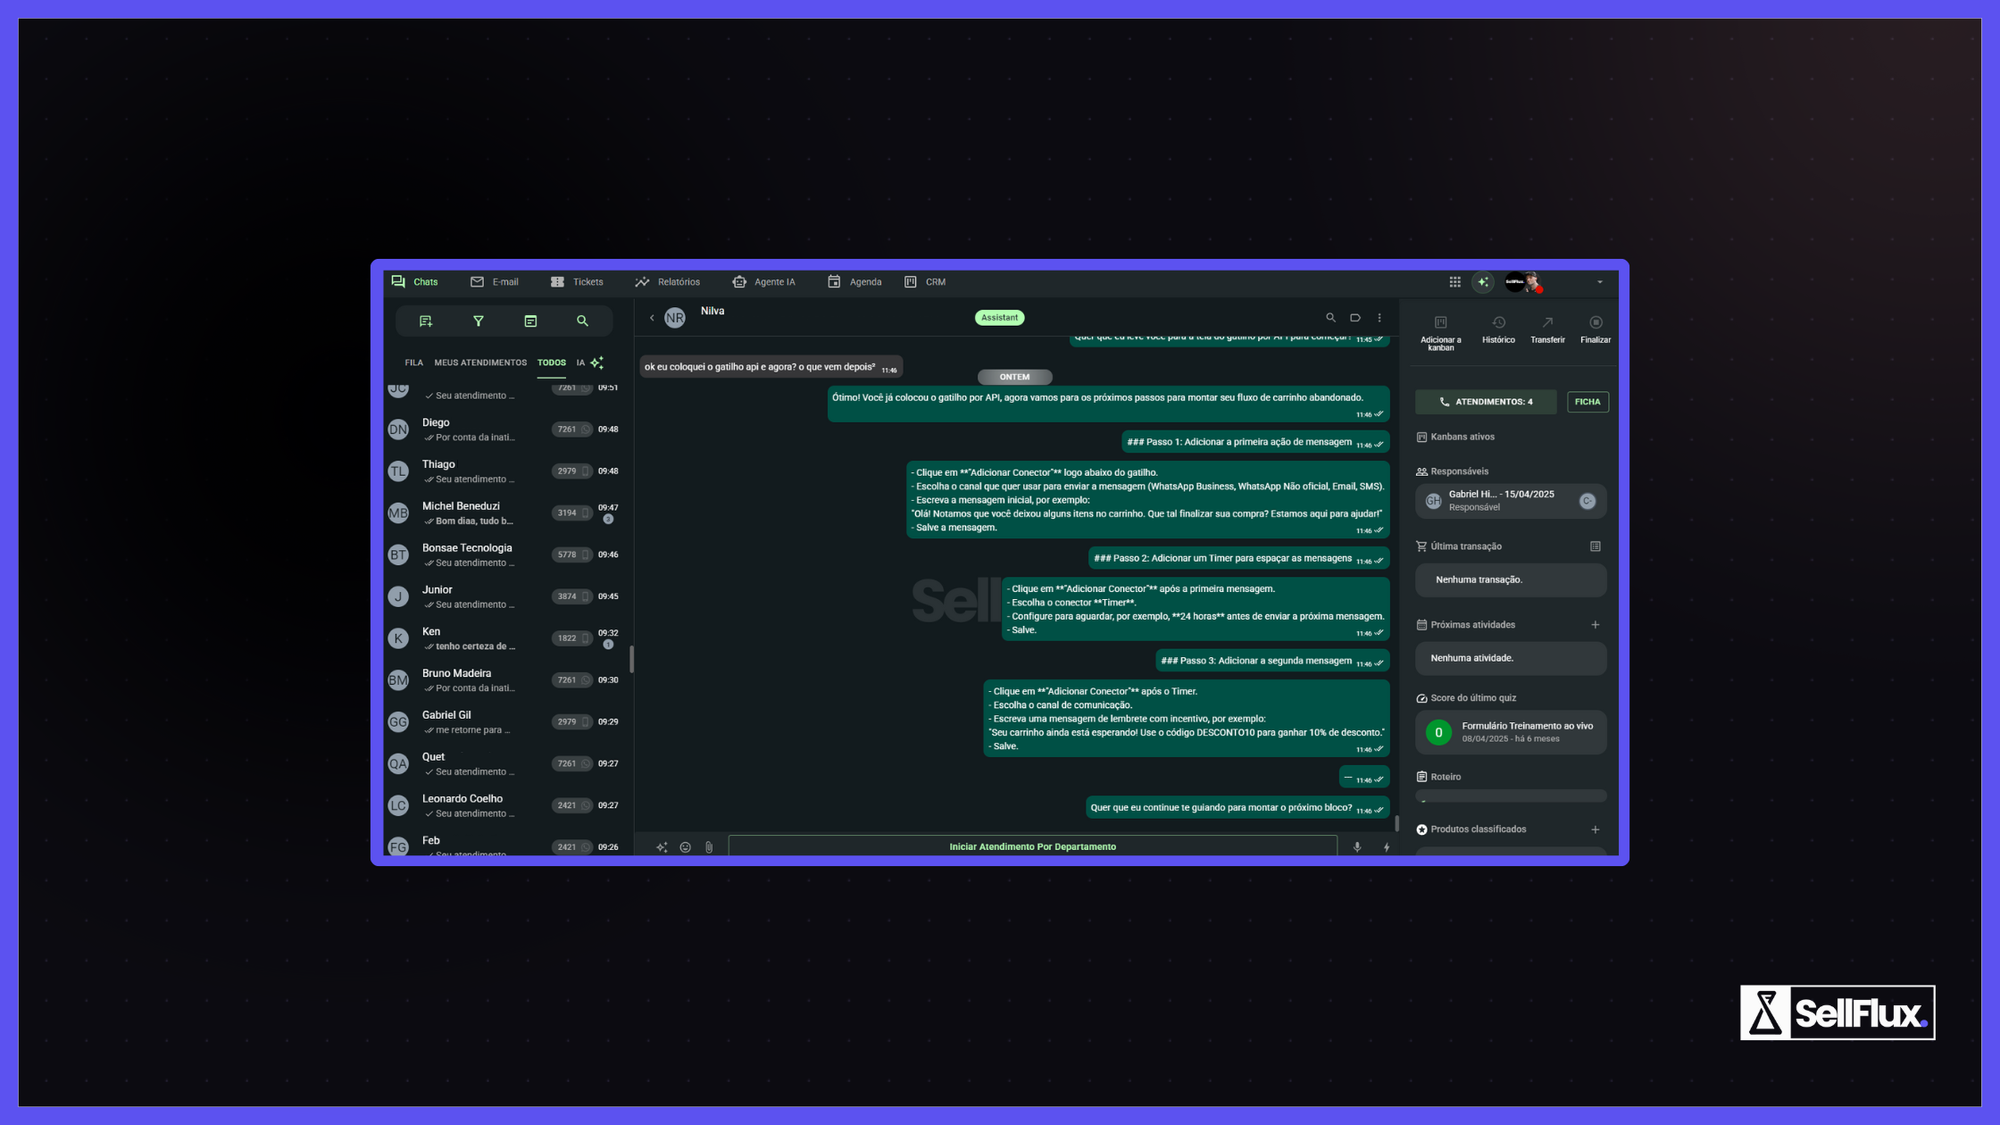Click the microphone icon to record audio
This screenshot has height=1125, width=2000.
[x=1357, y=847]
